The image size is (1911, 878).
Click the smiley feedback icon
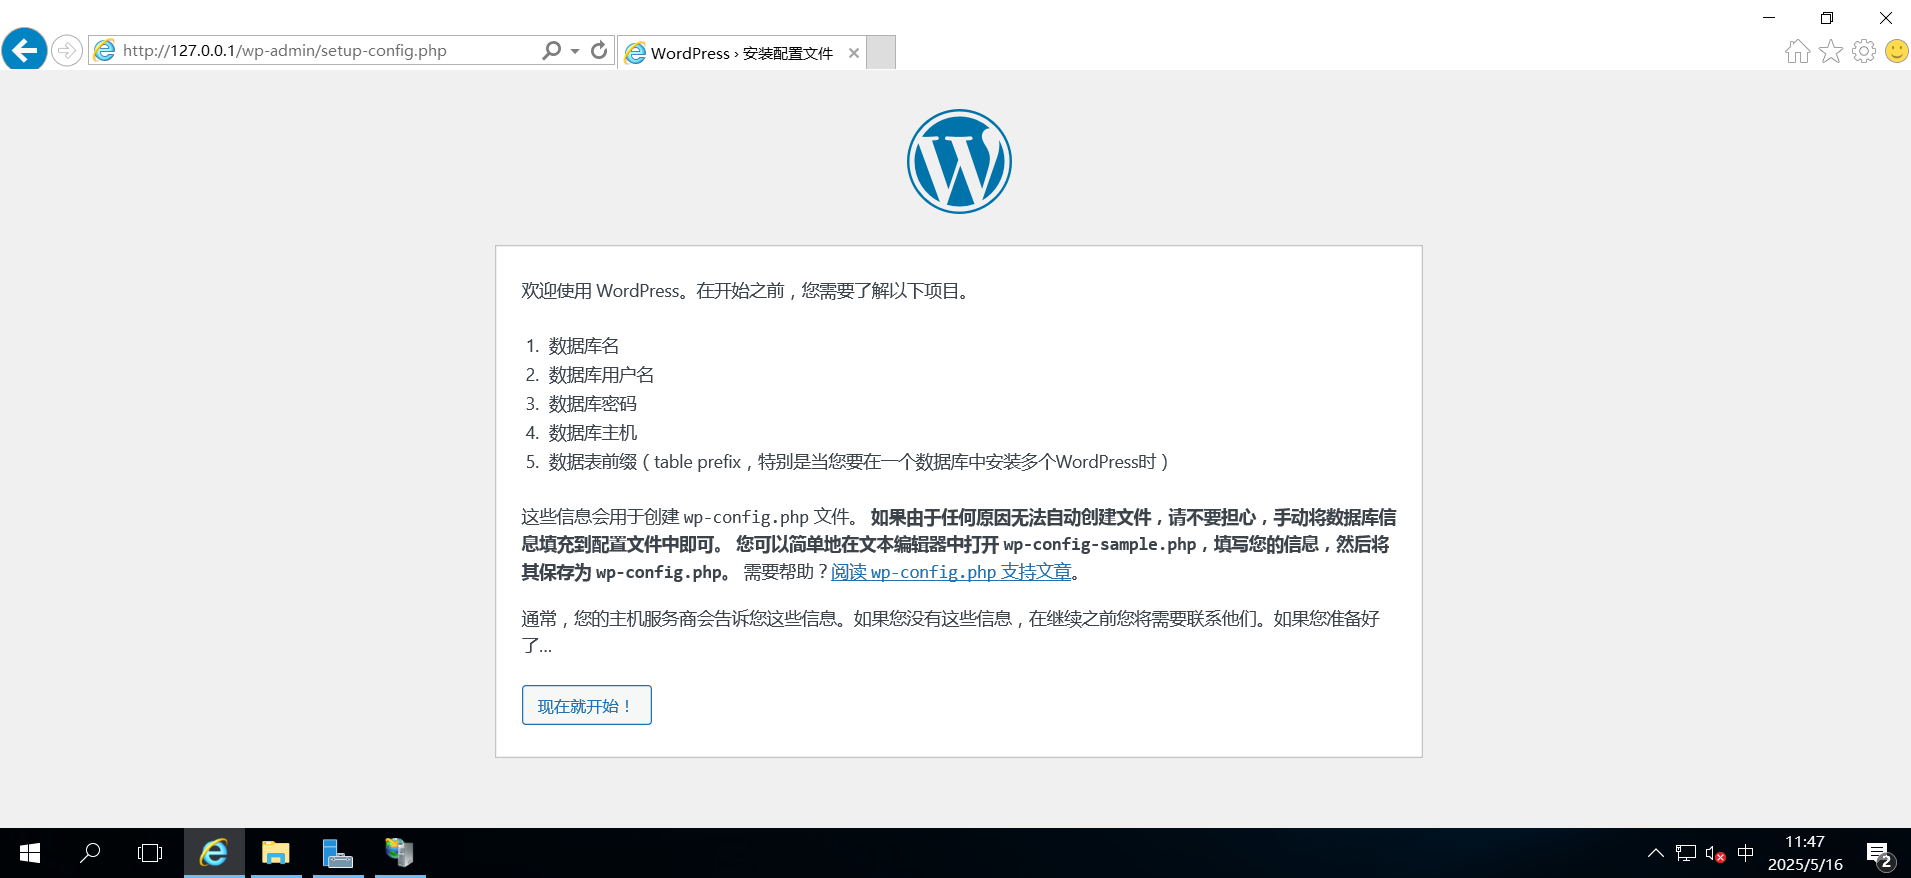tap(1896, 51)
